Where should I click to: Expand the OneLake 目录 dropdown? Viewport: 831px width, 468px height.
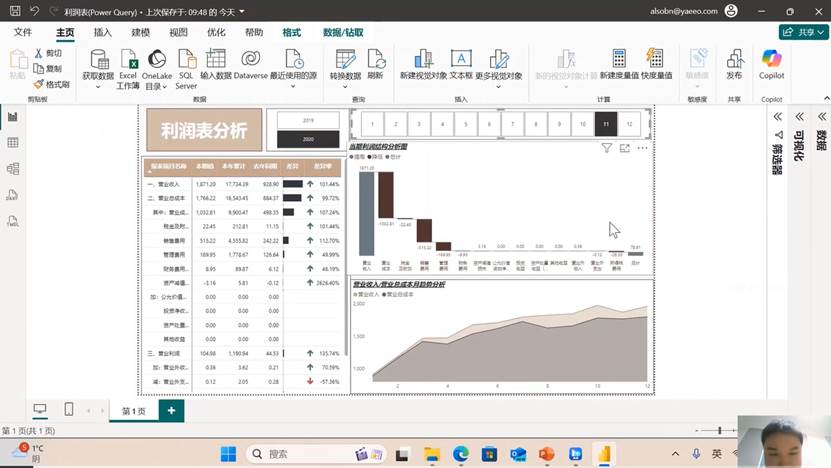pos(156,87)
